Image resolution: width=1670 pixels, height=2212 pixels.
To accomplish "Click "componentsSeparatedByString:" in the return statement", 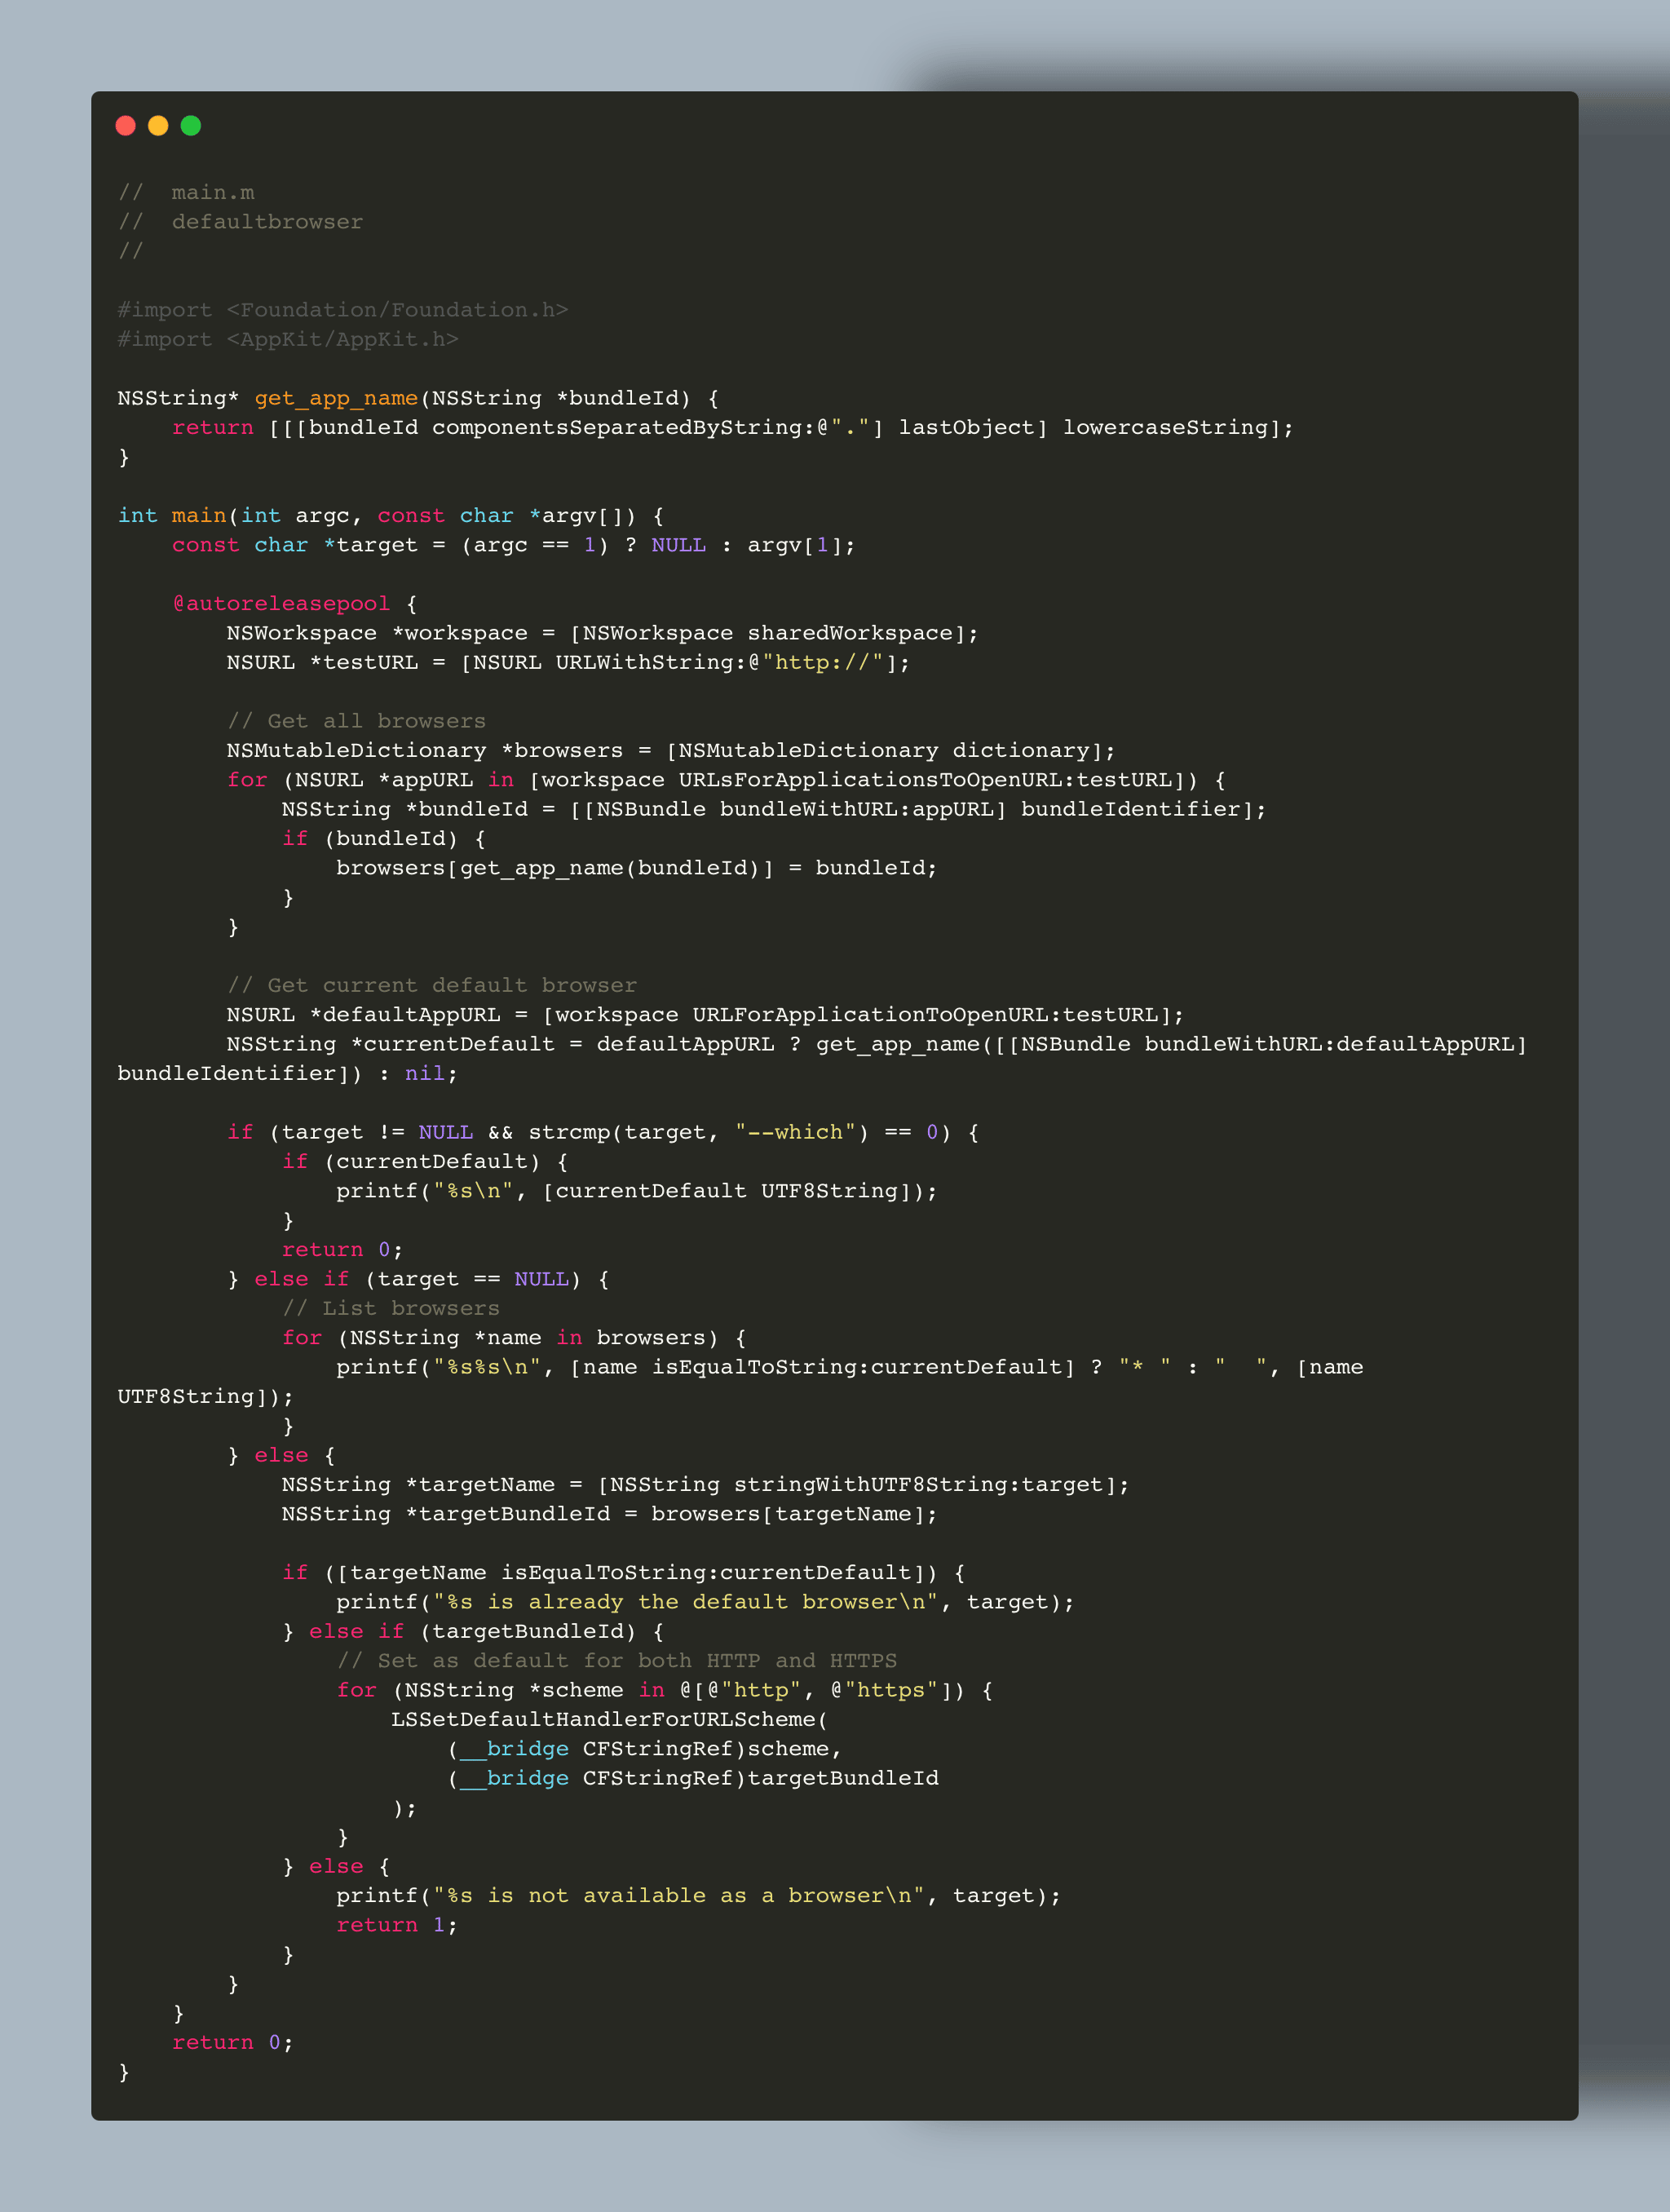I will (624, 427).
